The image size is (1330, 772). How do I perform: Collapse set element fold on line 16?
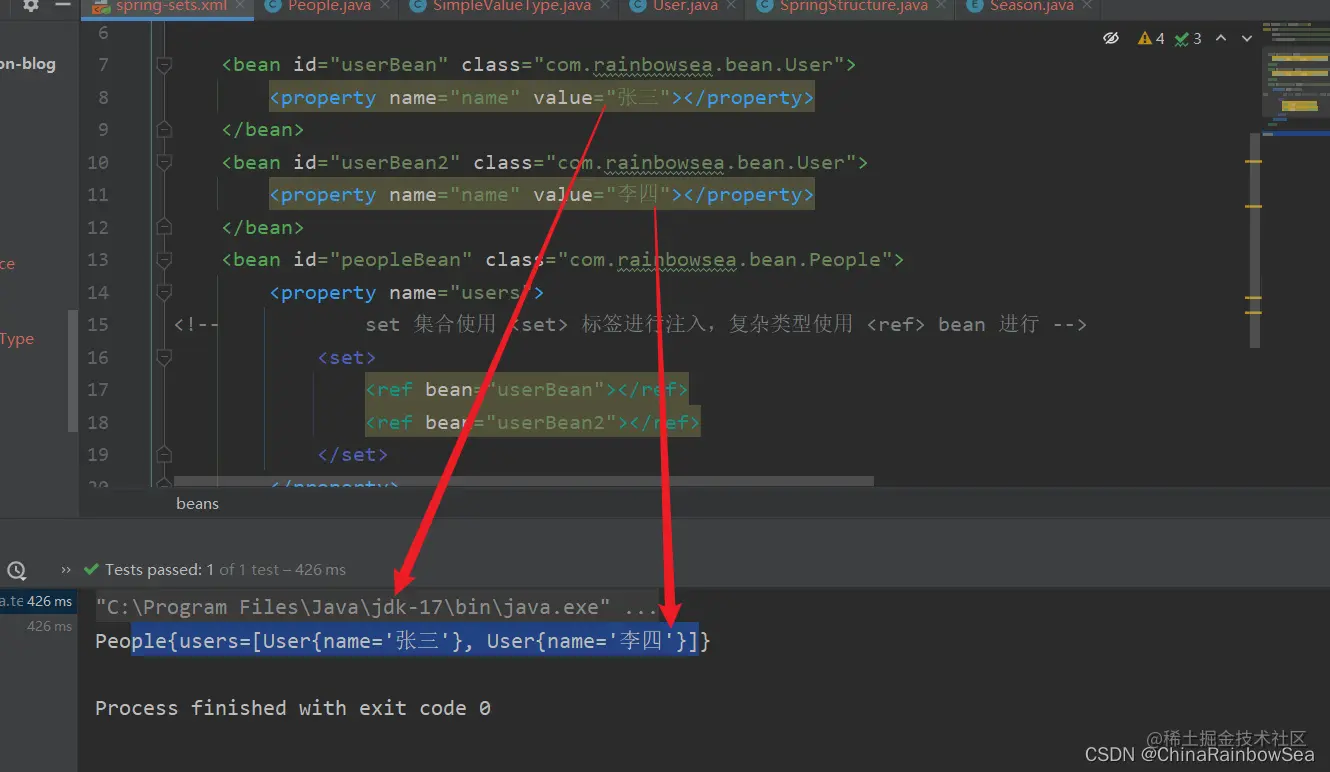(164, 358)
